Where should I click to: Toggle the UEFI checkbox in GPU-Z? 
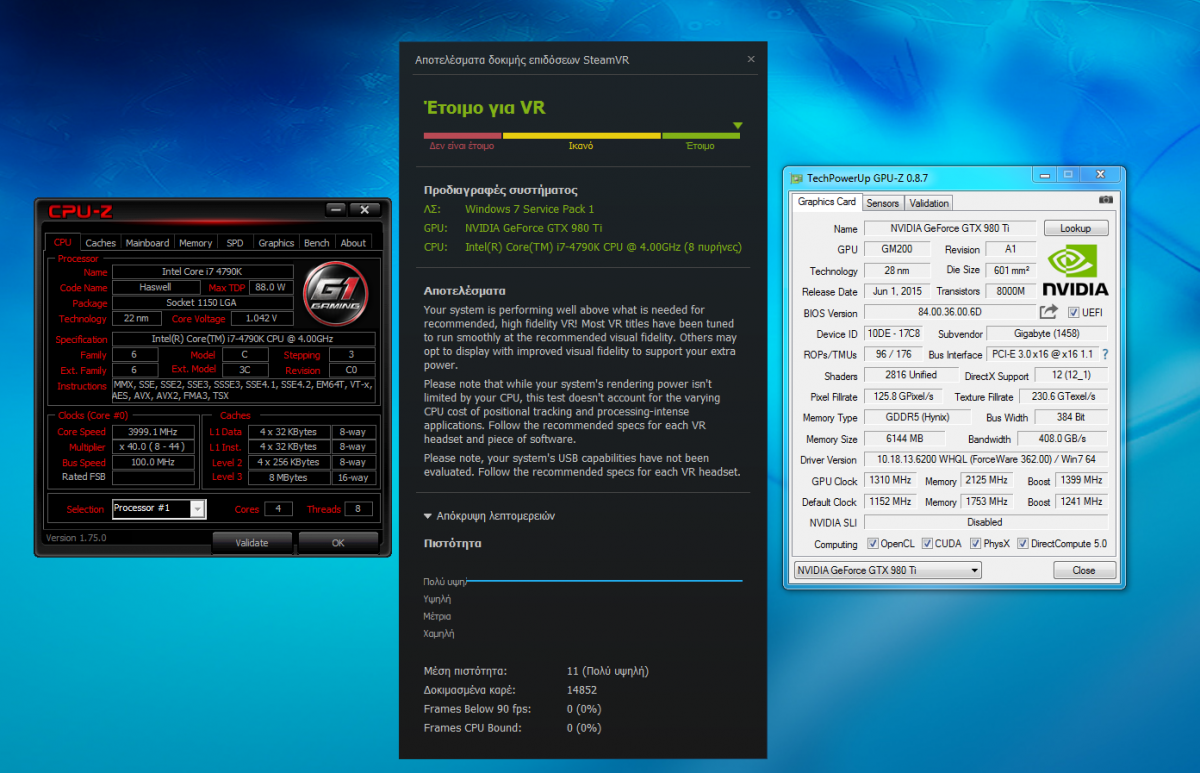click(1074, 312)
